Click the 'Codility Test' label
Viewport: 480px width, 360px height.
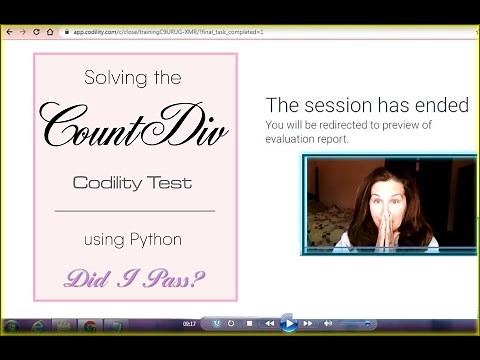point(132,183)
